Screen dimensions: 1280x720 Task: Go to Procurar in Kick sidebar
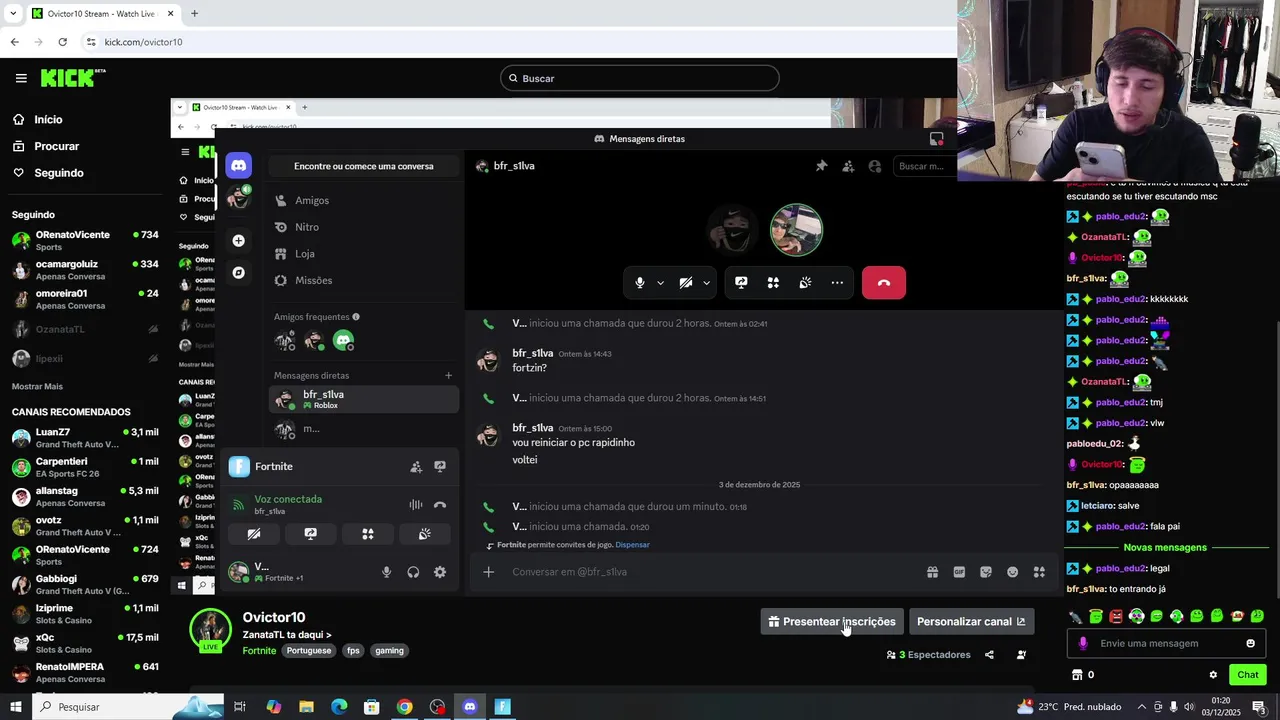tap(56, 146)
